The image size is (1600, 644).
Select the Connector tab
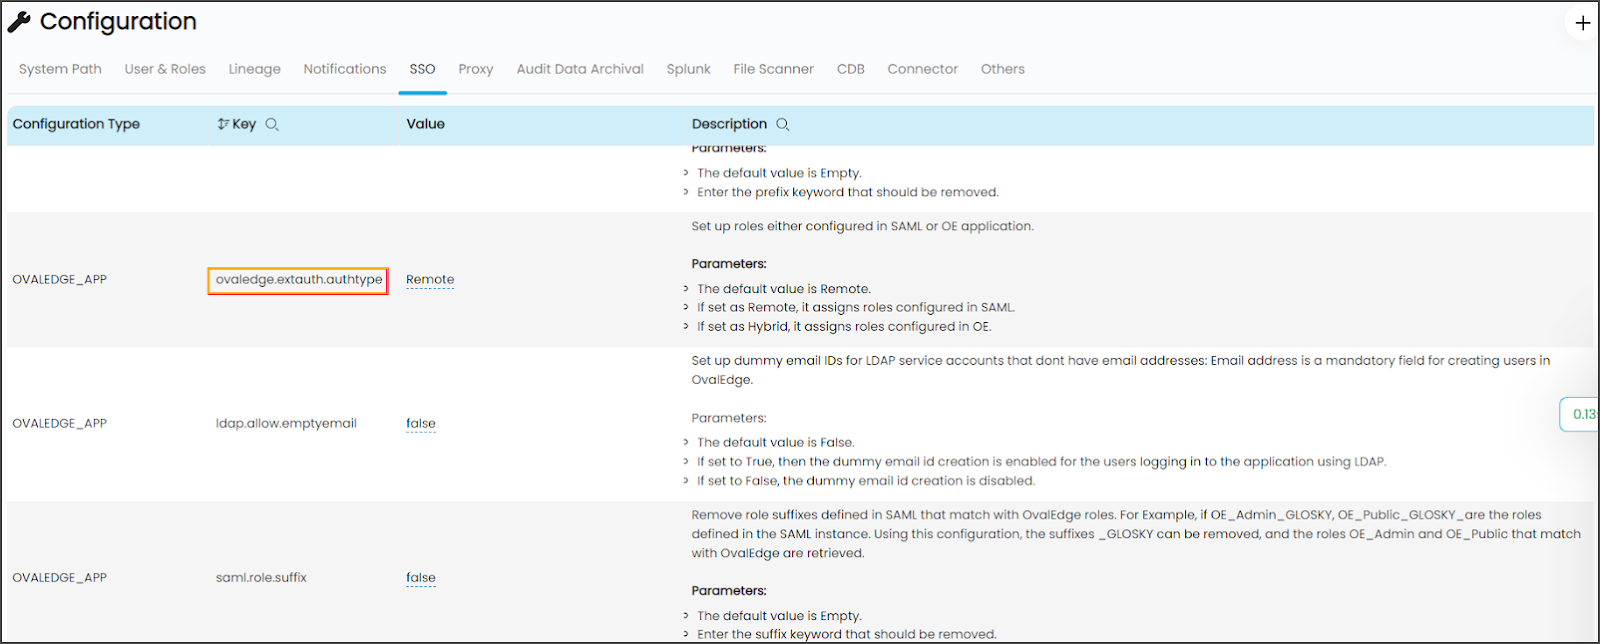[922, 69]
